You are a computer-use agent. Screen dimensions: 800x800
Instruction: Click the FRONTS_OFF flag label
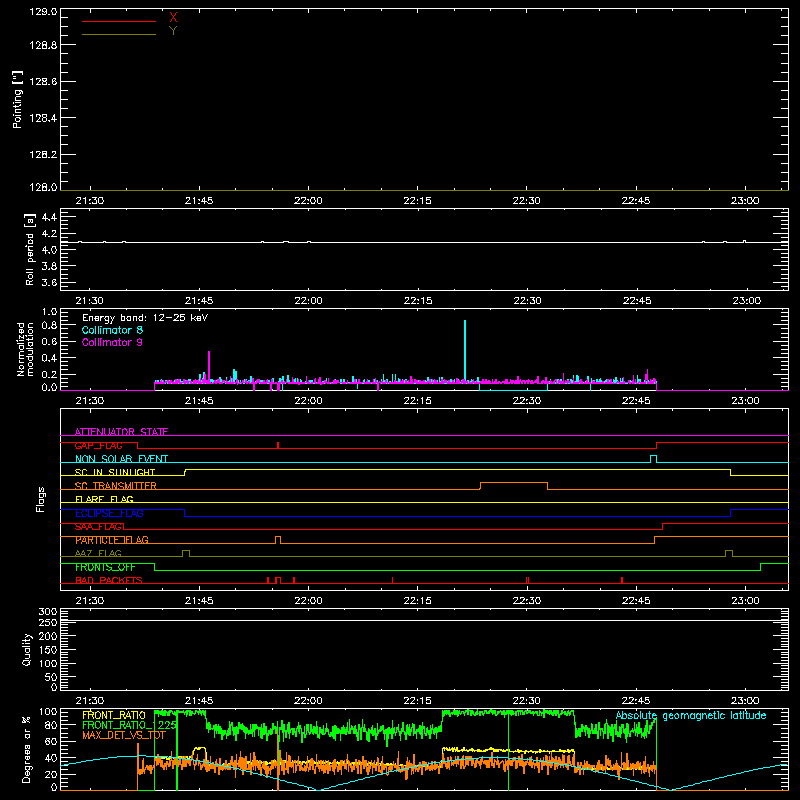pyautogui.click(x=105, y=567)
